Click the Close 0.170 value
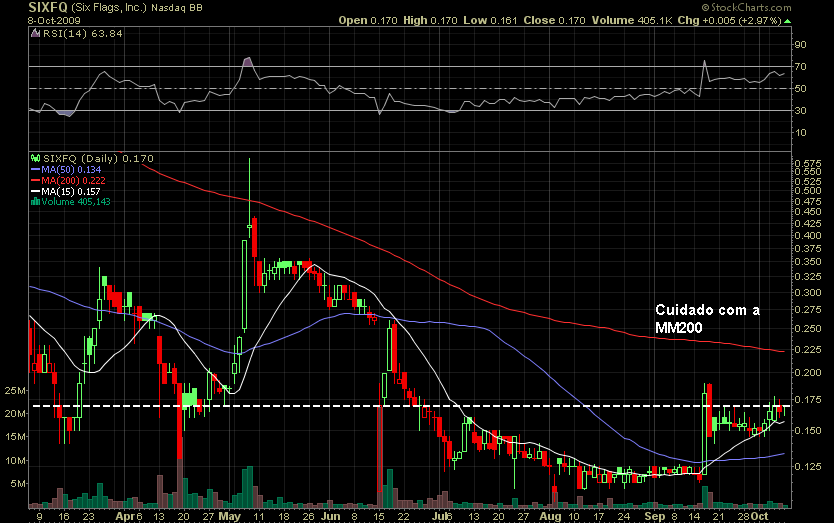The image size is (834, 523). (554, 20)
